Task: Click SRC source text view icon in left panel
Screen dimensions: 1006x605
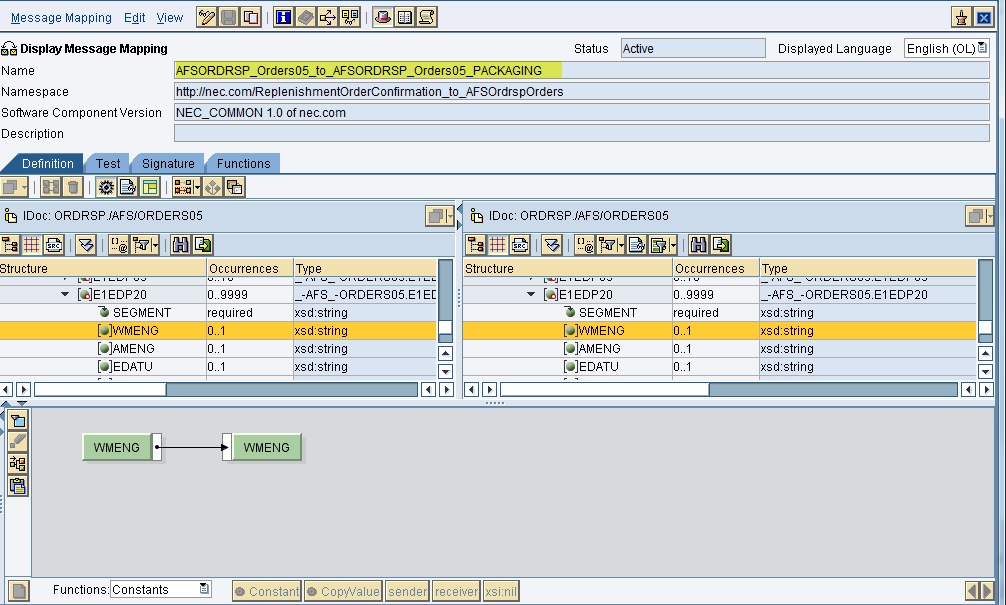Action: point(54,245)
